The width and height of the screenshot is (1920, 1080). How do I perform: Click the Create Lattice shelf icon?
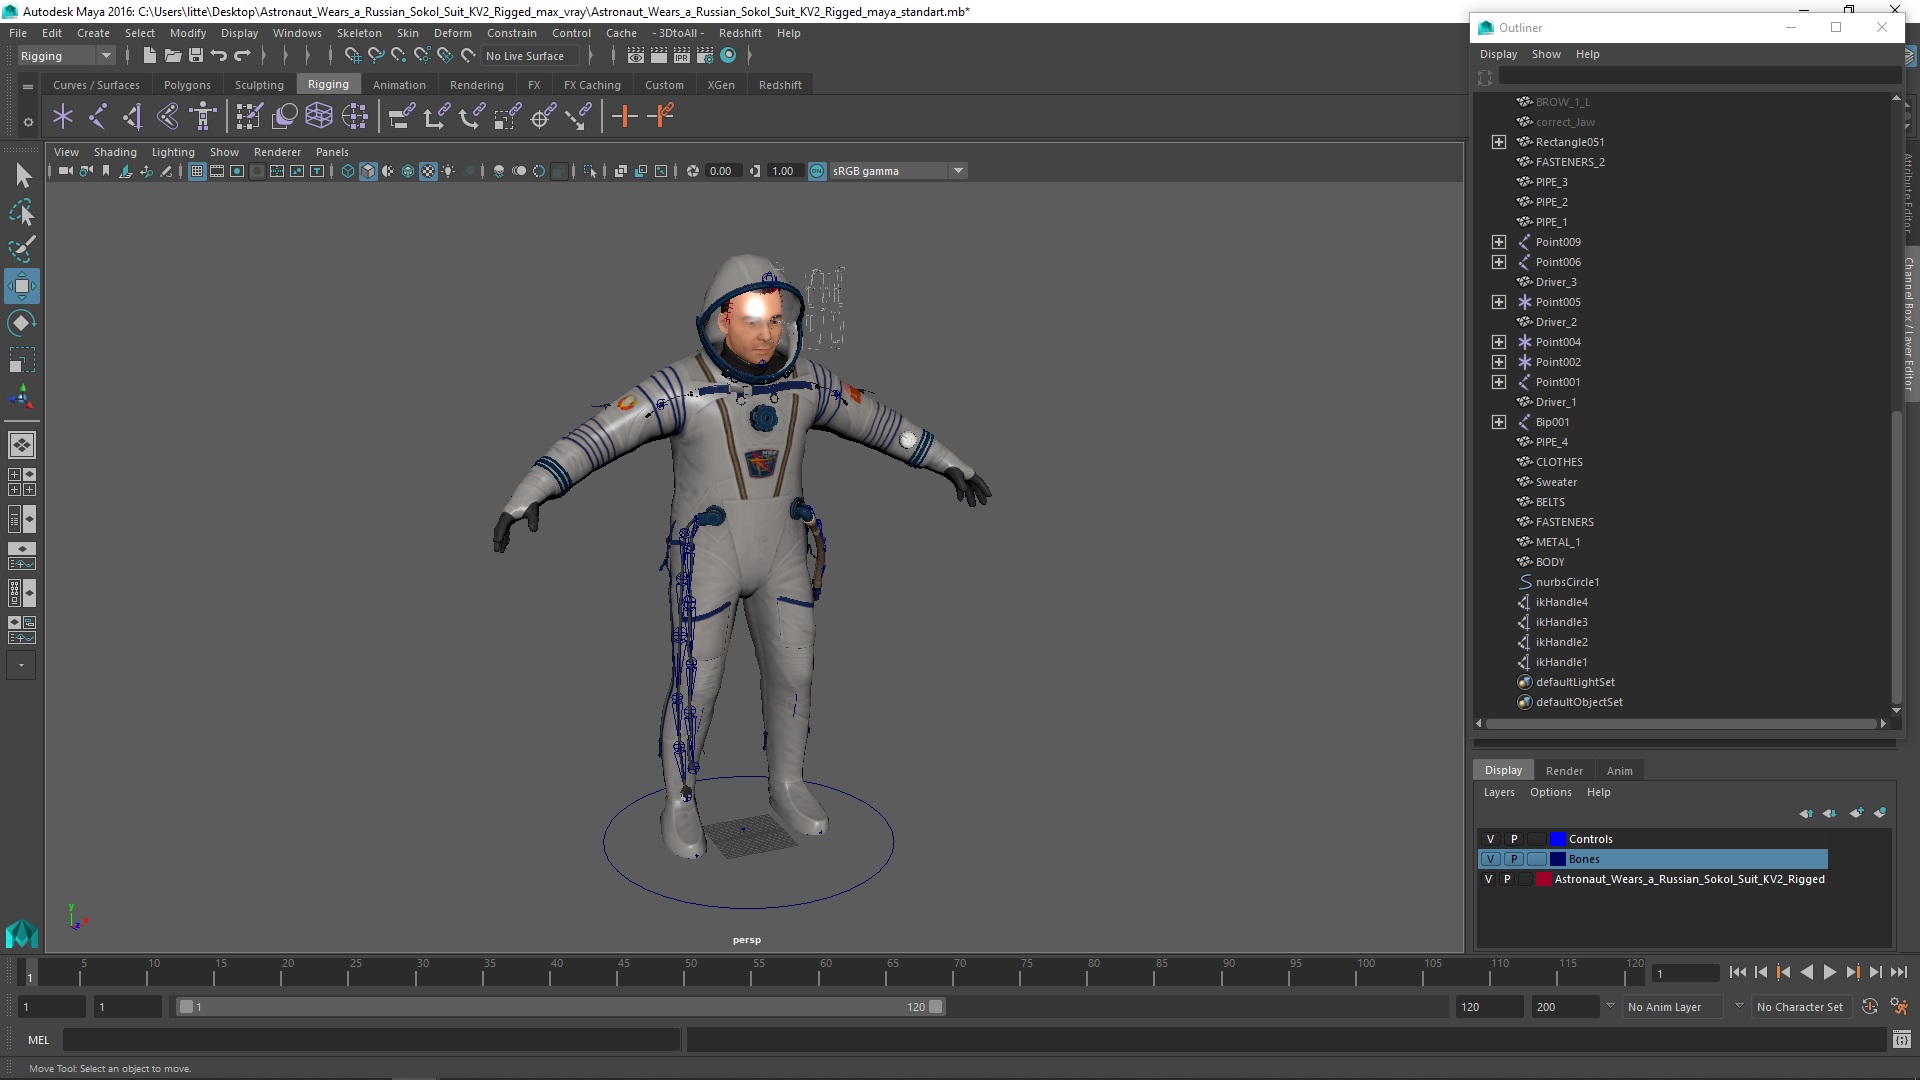click(x=319, y=117)
